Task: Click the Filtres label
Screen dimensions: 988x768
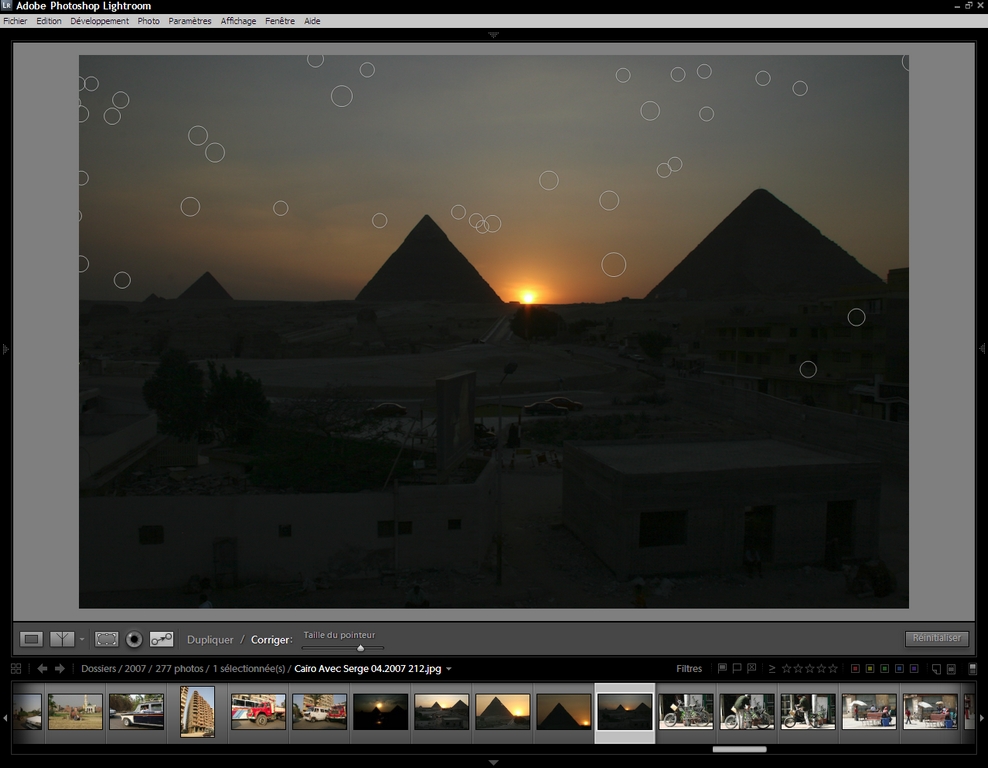Action: (689, 668)
